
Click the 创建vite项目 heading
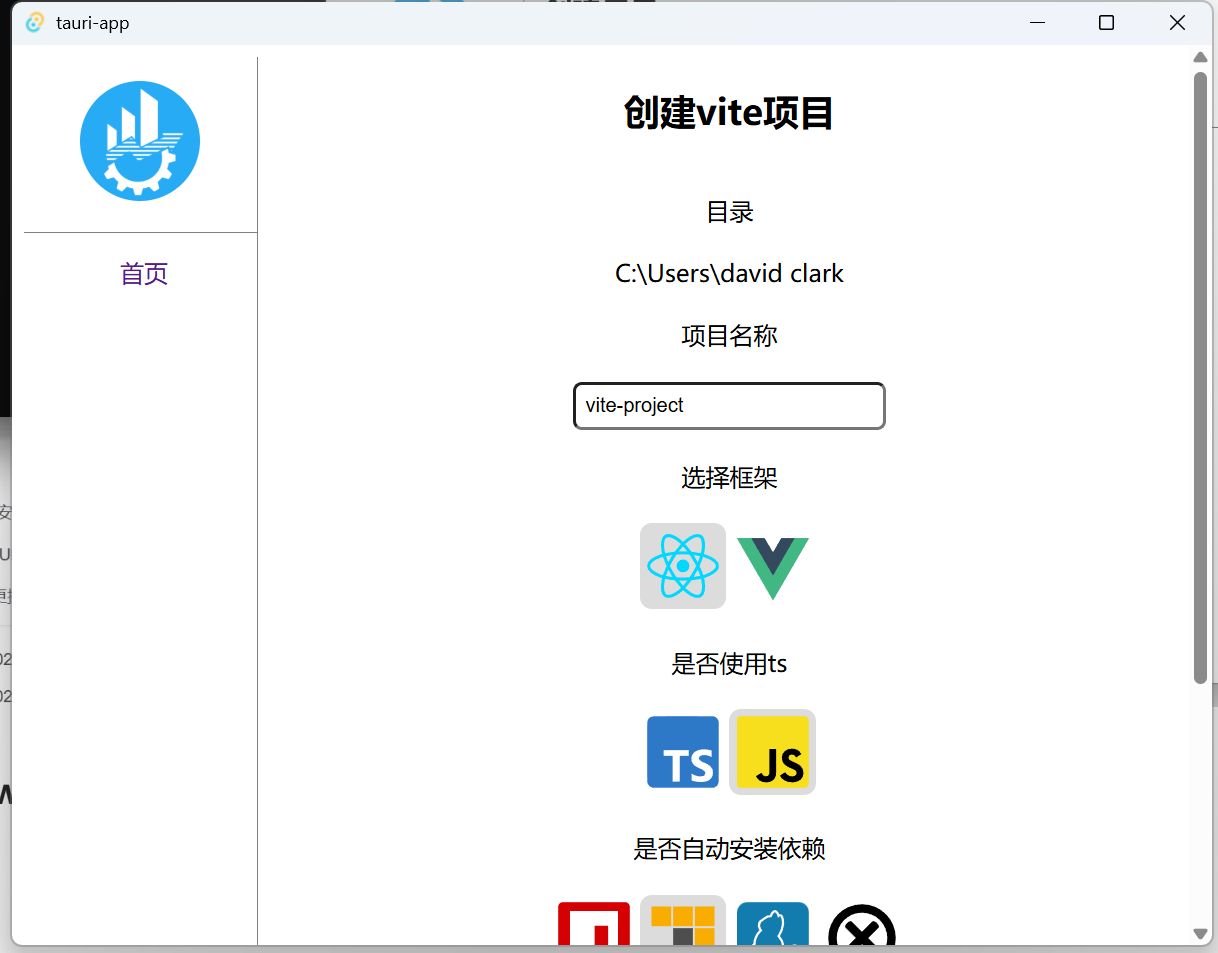pos(729,113)
